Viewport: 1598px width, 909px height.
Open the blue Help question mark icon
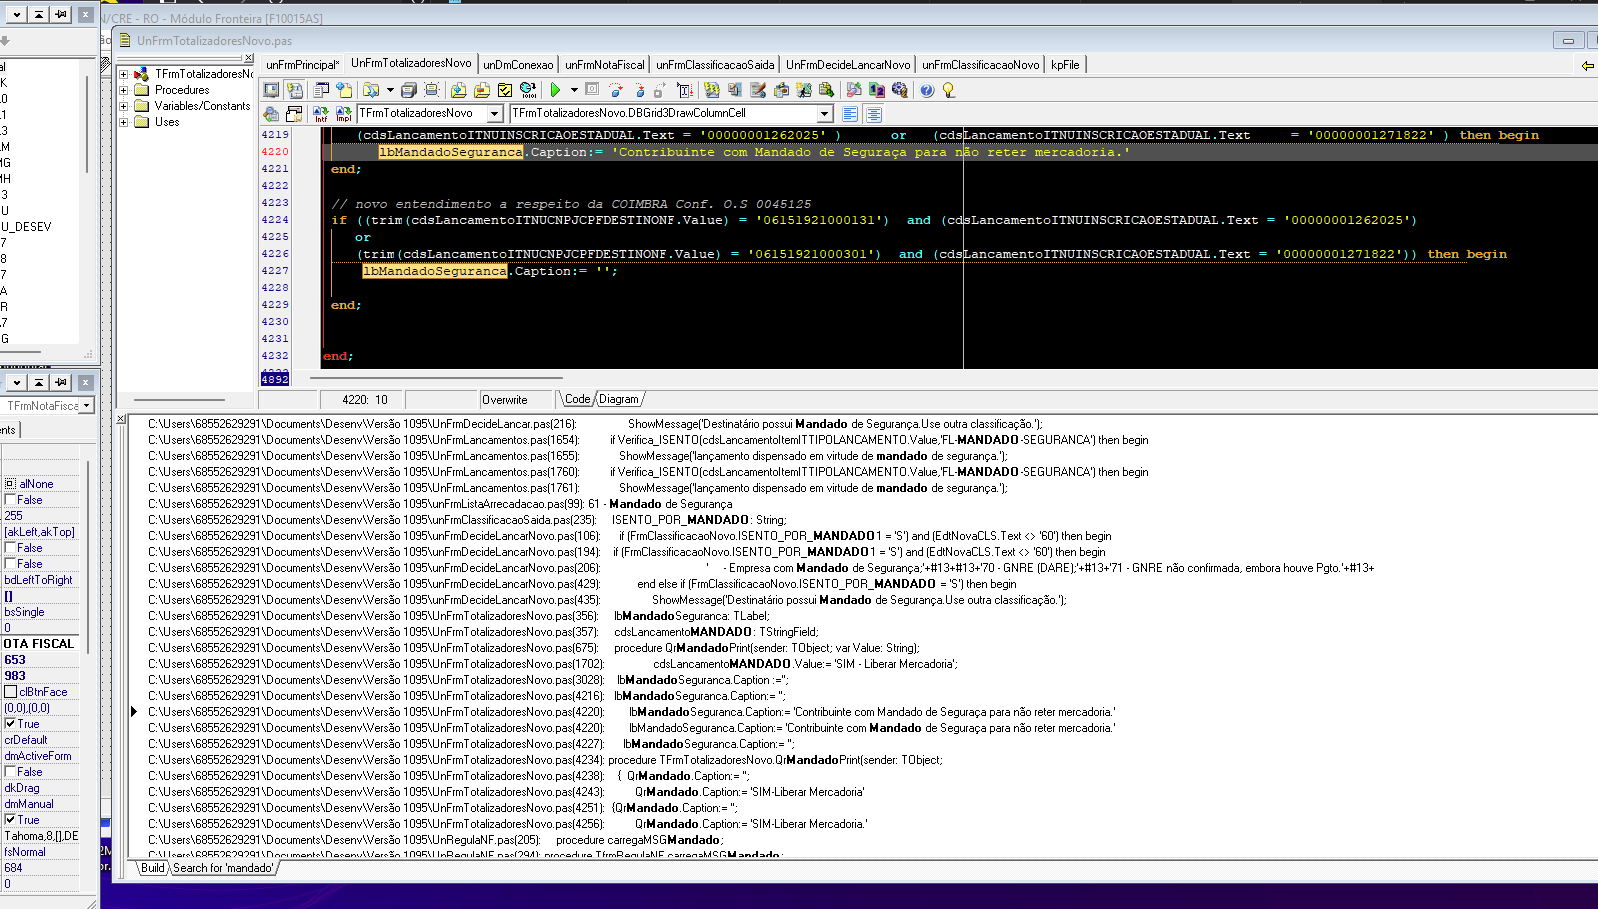tap(927, 90)
